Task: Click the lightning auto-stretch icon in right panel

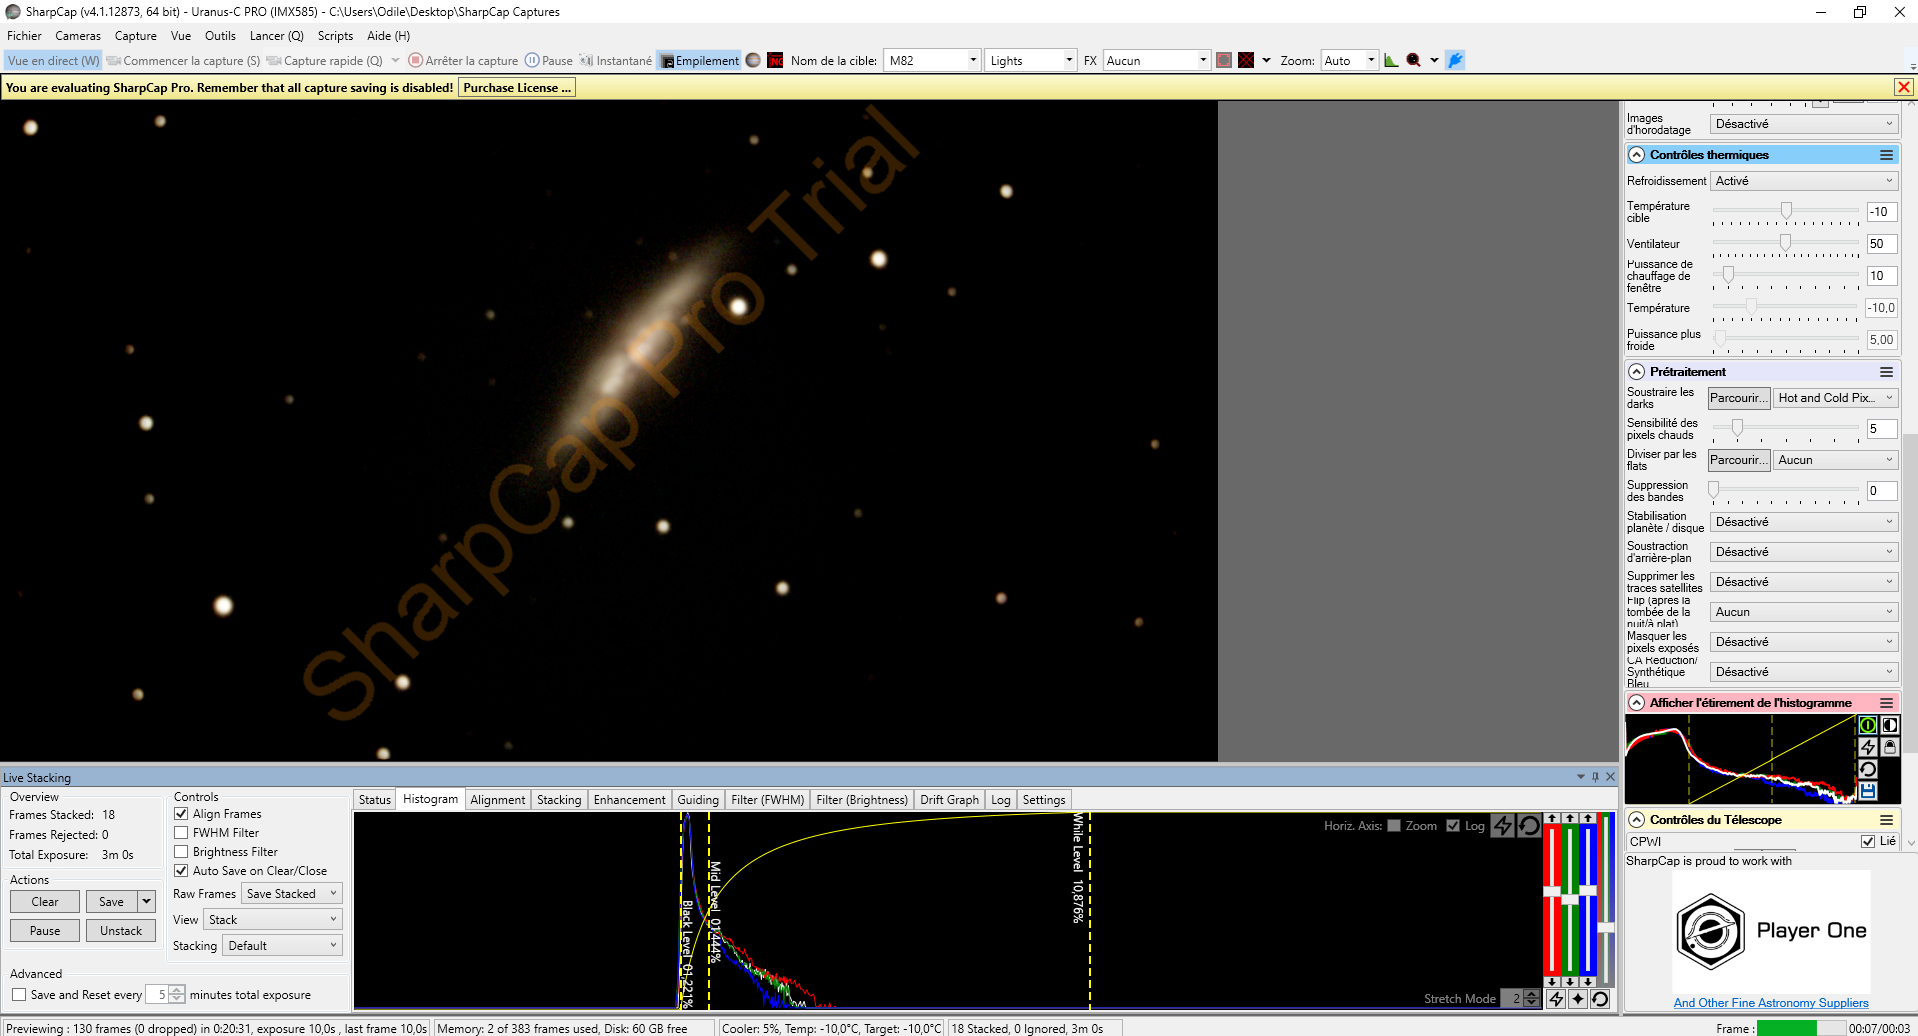Action: tap(1867, 747)
